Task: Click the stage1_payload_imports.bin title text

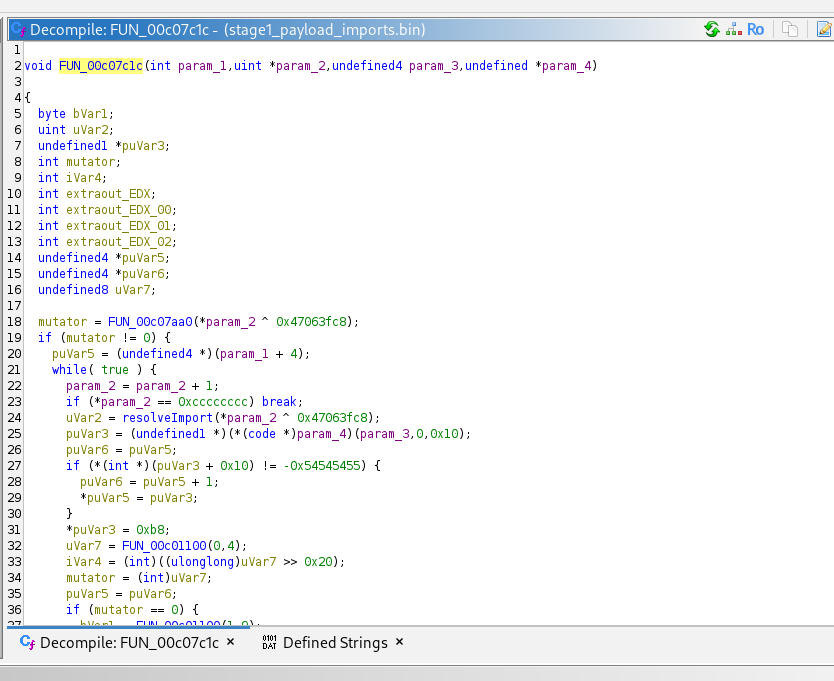Action: coord(324,29)
